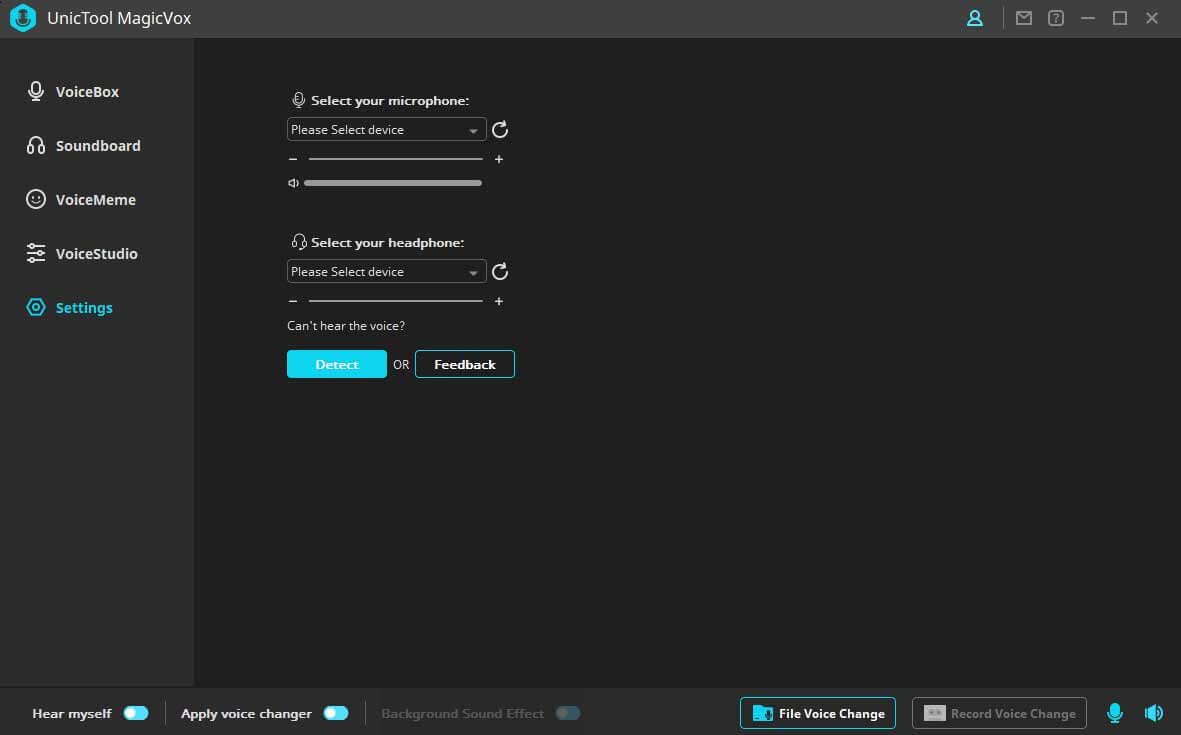Click the microphone volume slider track

[395, 159]
